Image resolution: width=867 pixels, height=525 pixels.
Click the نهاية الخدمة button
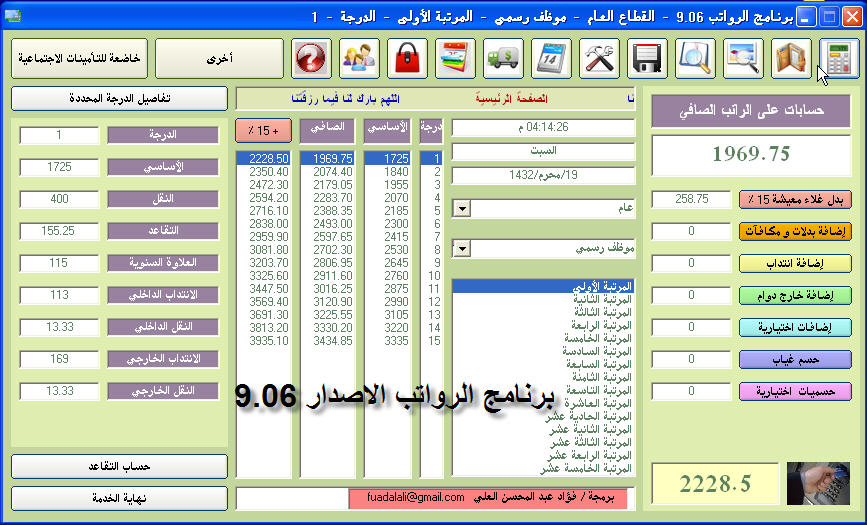pos(119,498)
